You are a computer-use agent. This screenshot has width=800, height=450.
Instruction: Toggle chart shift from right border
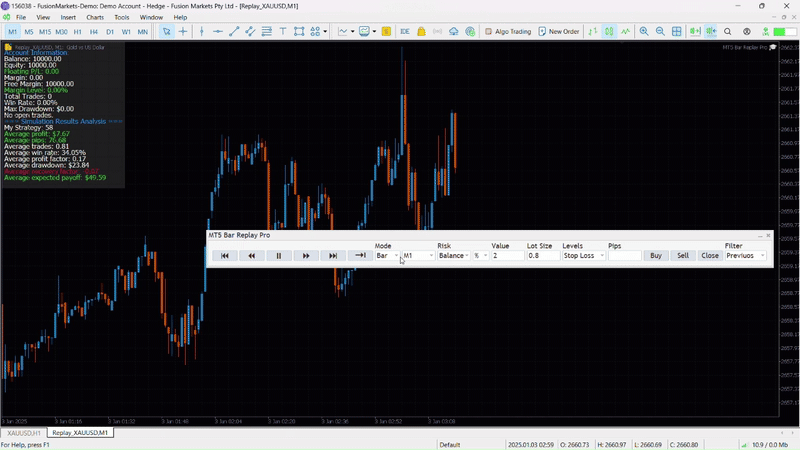click(x=711, y=32)
